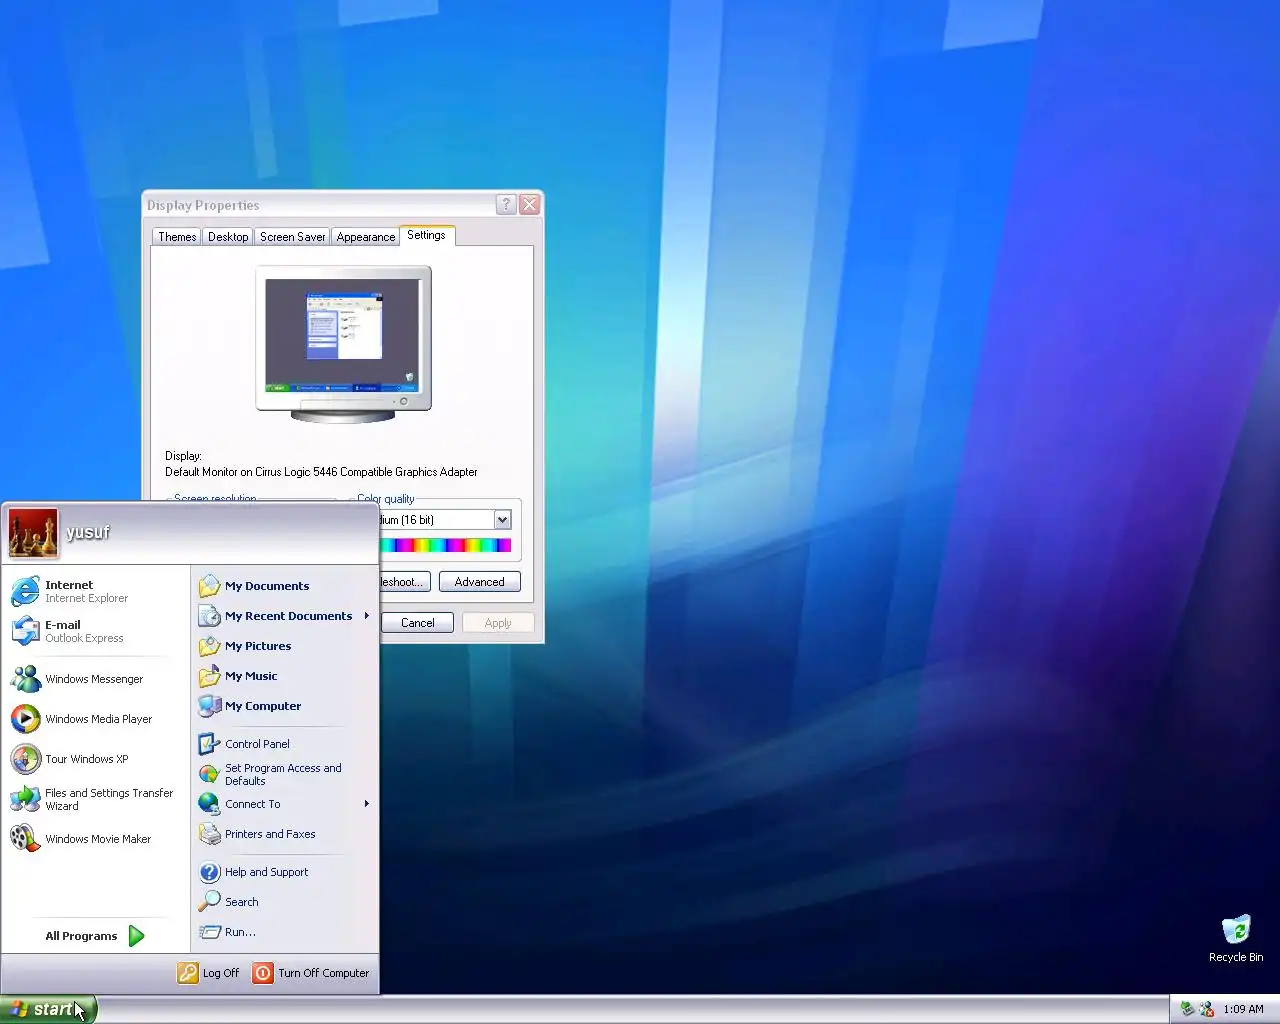
Task: Click the color quality spectrum bar
Action: click(x=446, y=545)
